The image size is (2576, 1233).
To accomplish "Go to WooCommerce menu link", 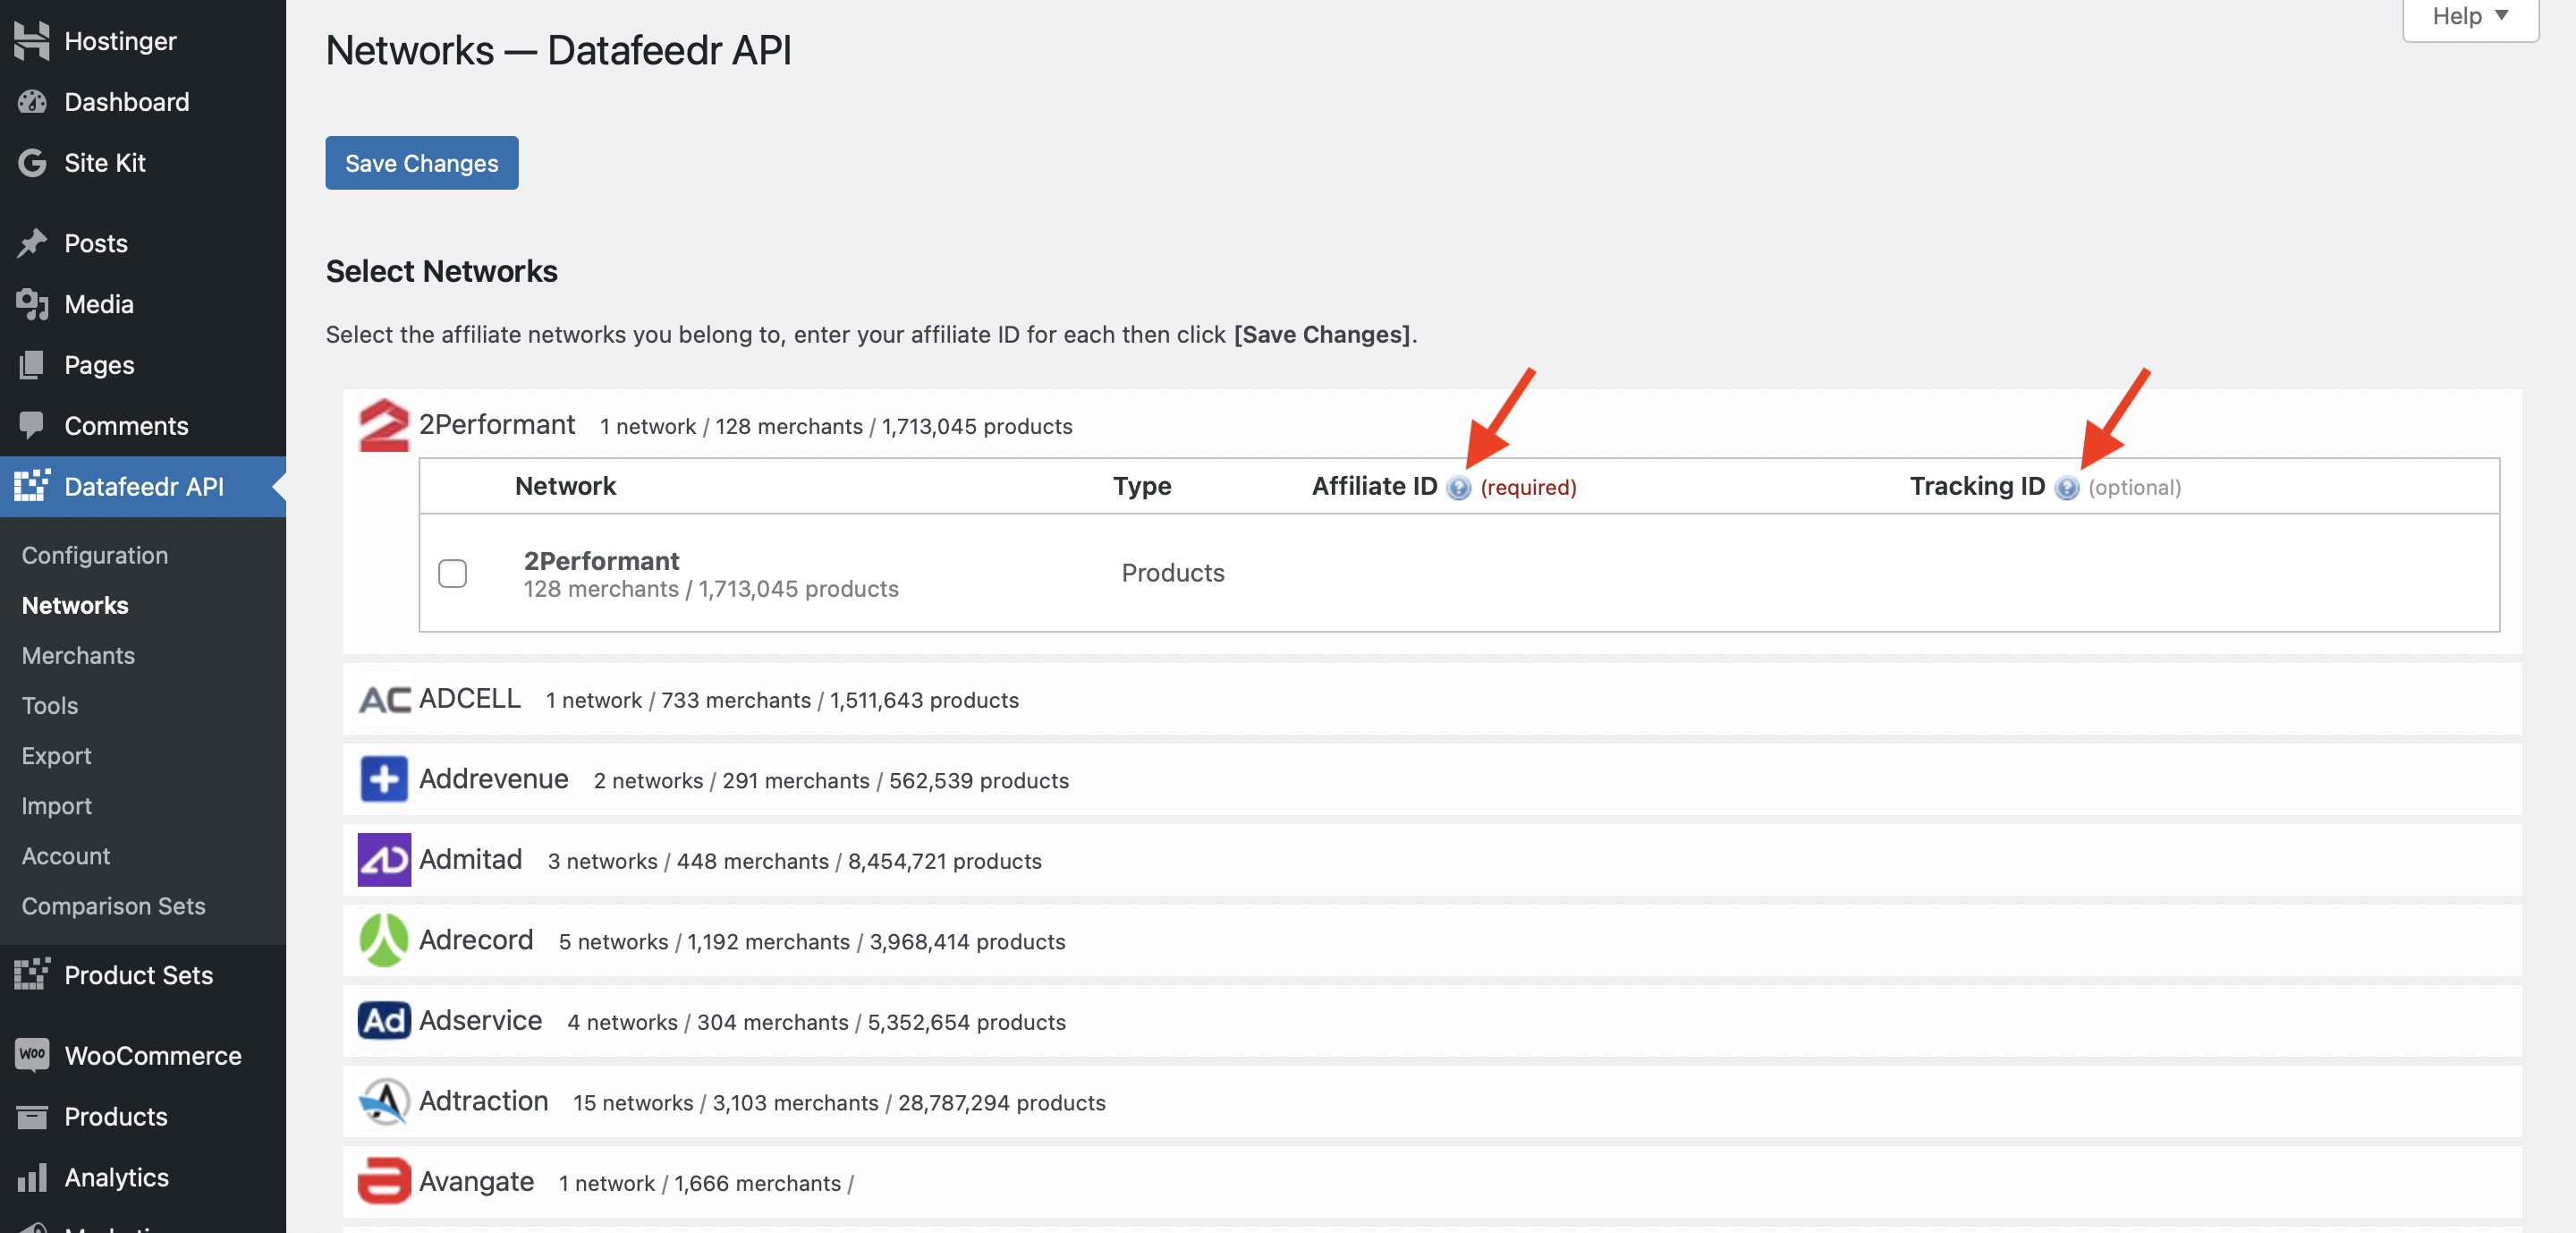I will [143, 1055].
